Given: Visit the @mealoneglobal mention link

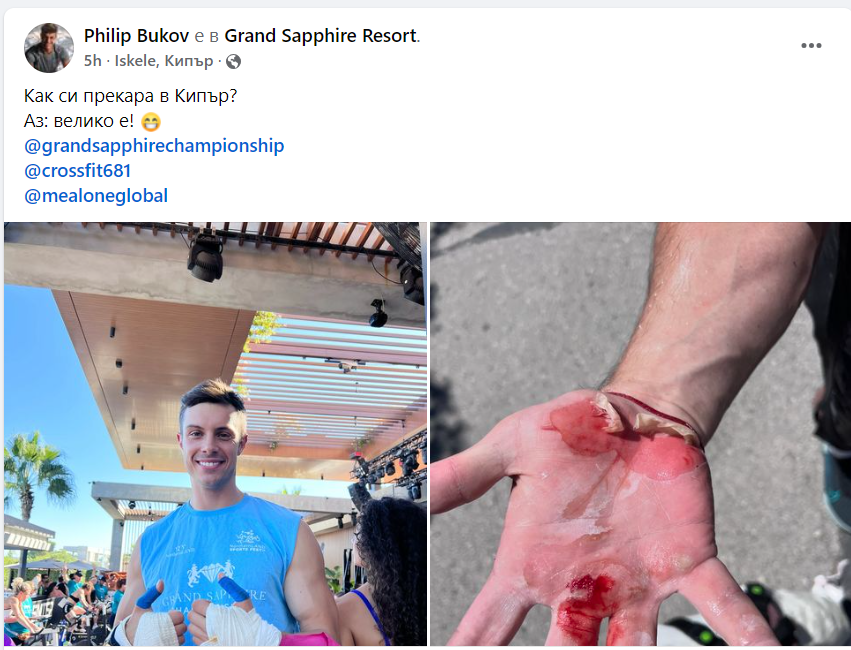Looking at the screenshot, I should click(96, 196).
